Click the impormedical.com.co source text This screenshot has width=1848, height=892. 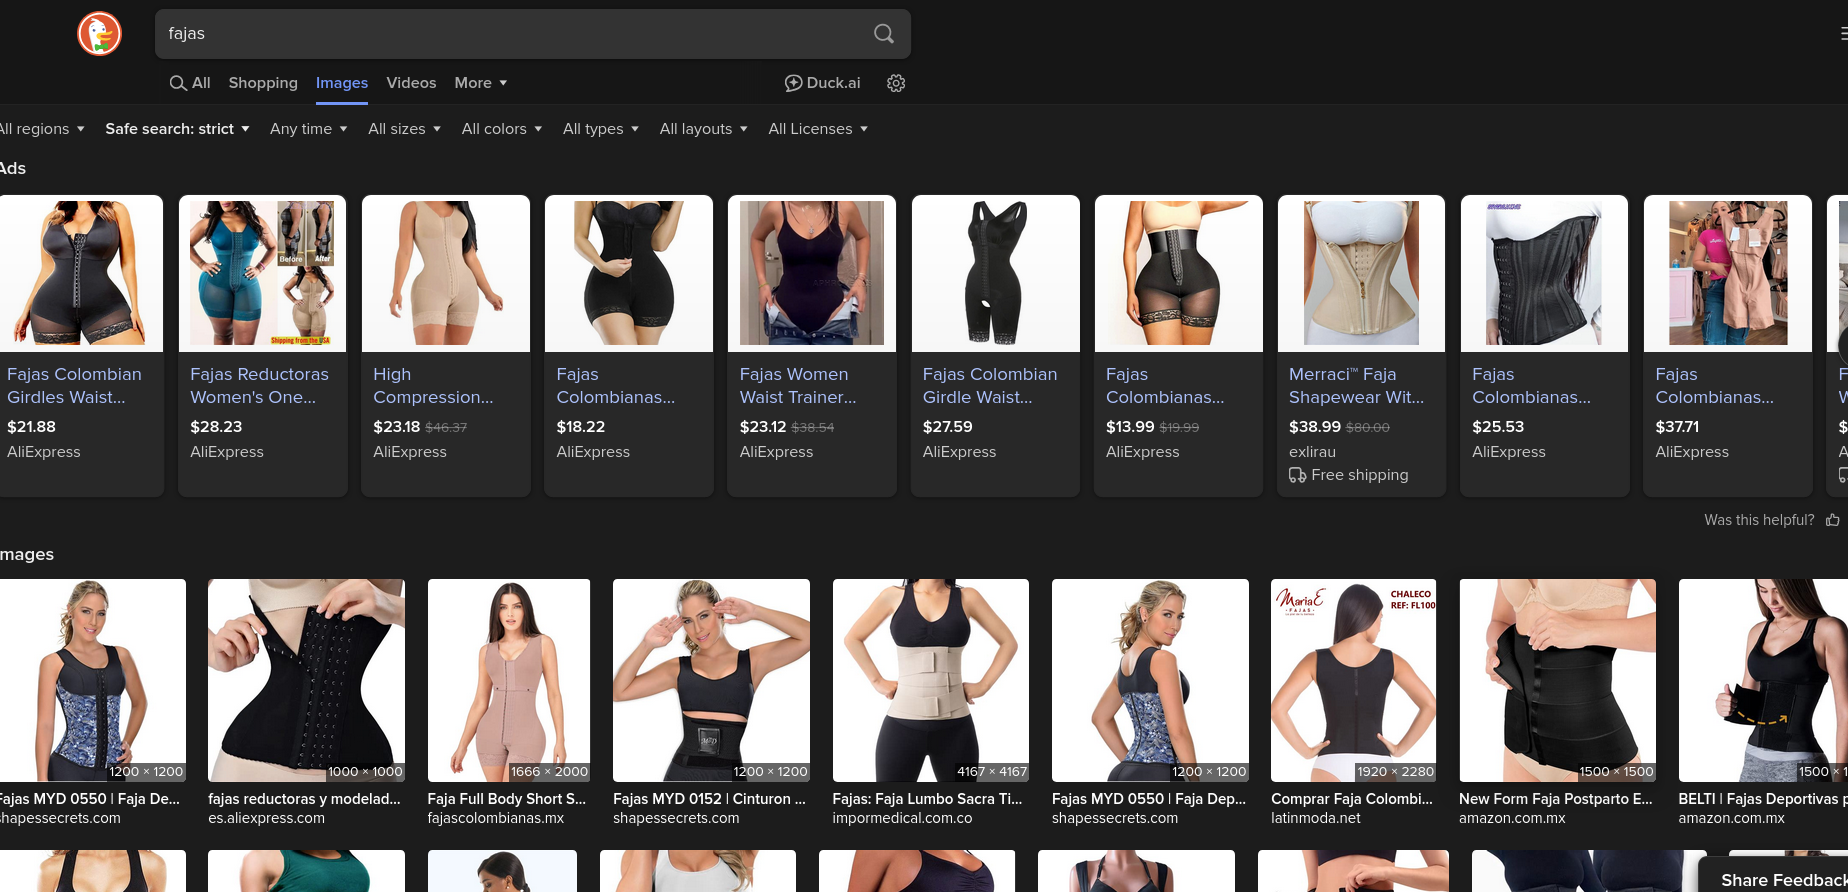902,818
